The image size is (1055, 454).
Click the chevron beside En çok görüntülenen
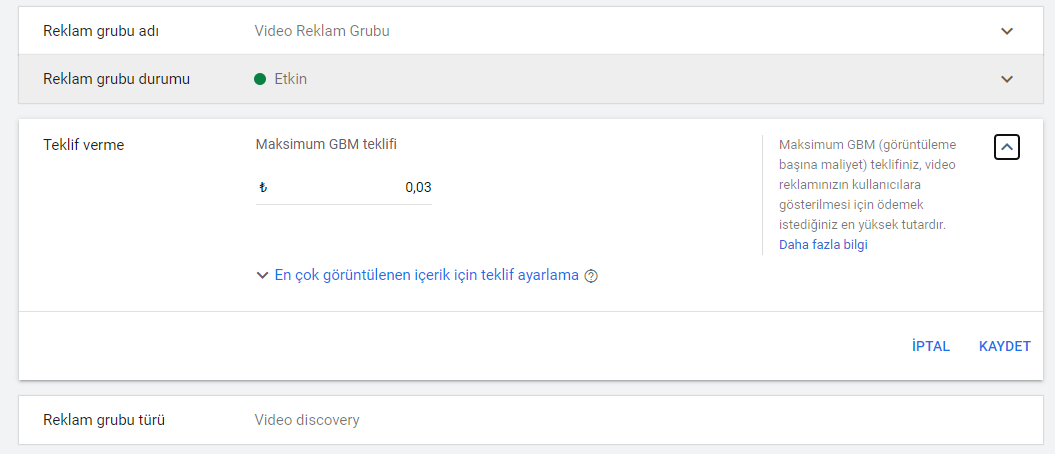pyautogui.click(x=262, y=275)
